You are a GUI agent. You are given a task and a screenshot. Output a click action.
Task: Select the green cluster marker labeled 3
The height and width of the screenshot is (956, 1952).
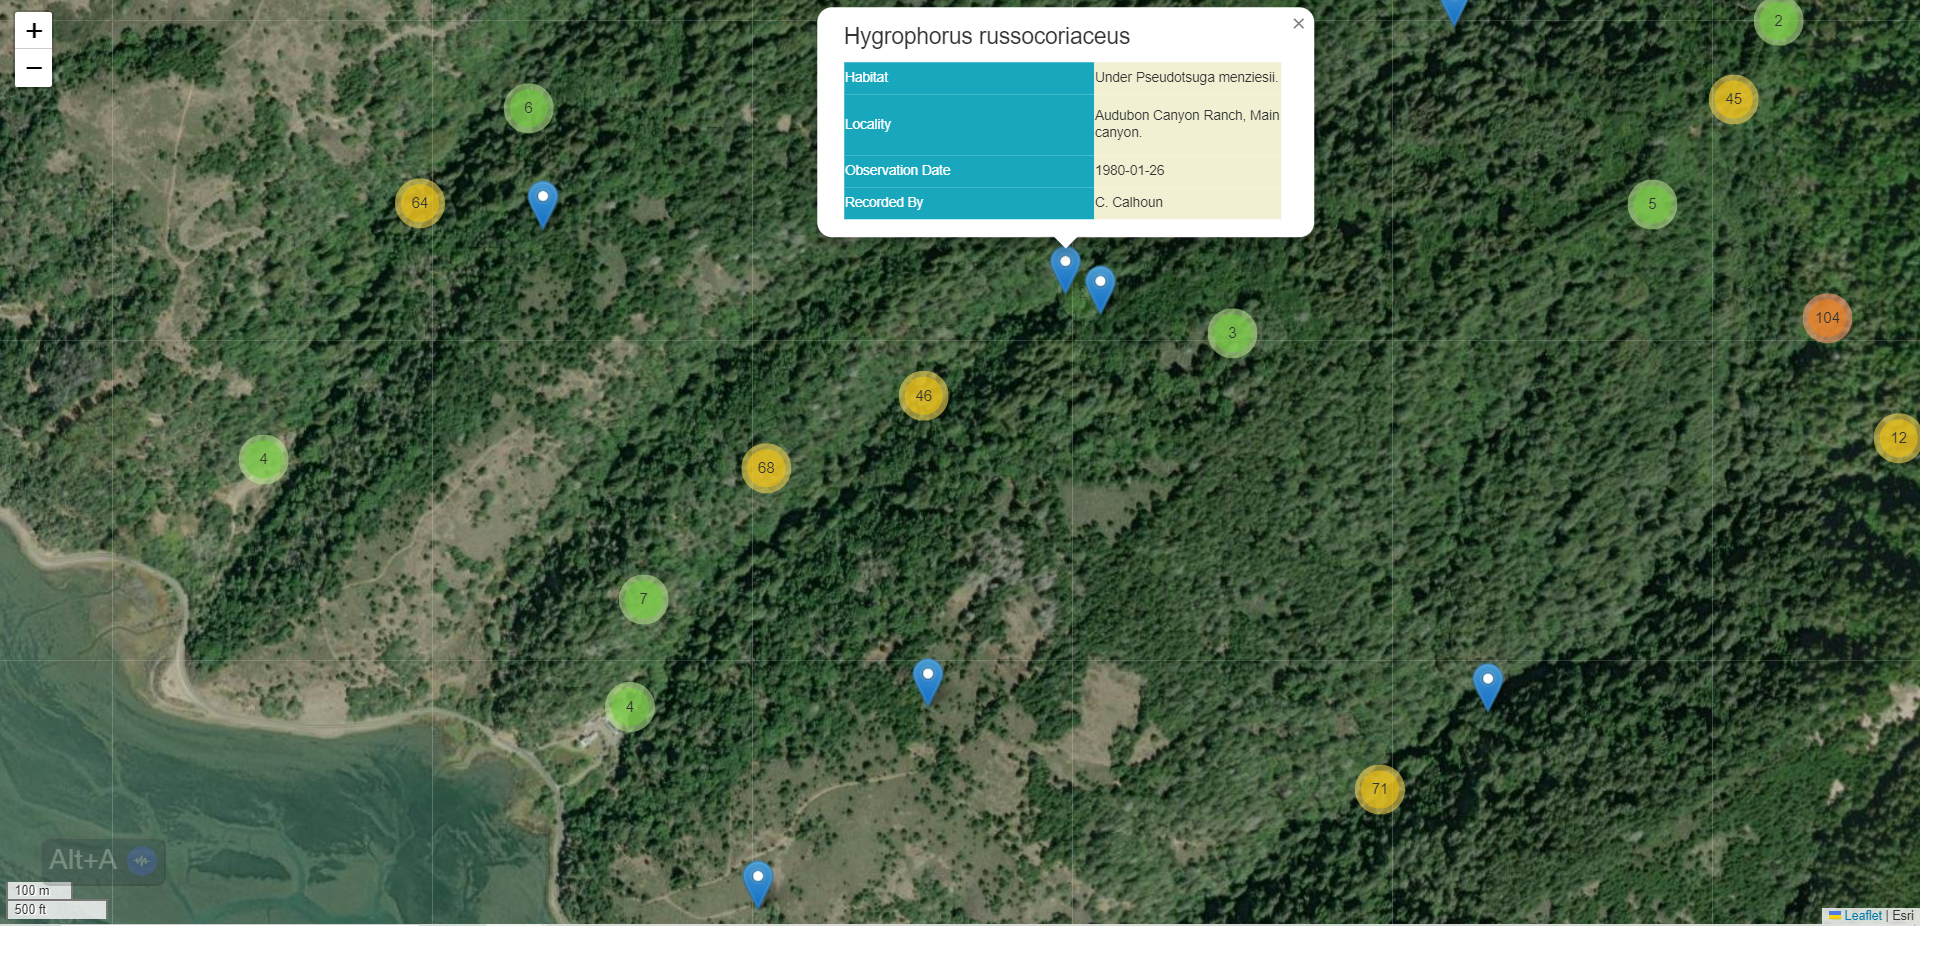point(1232,333)
